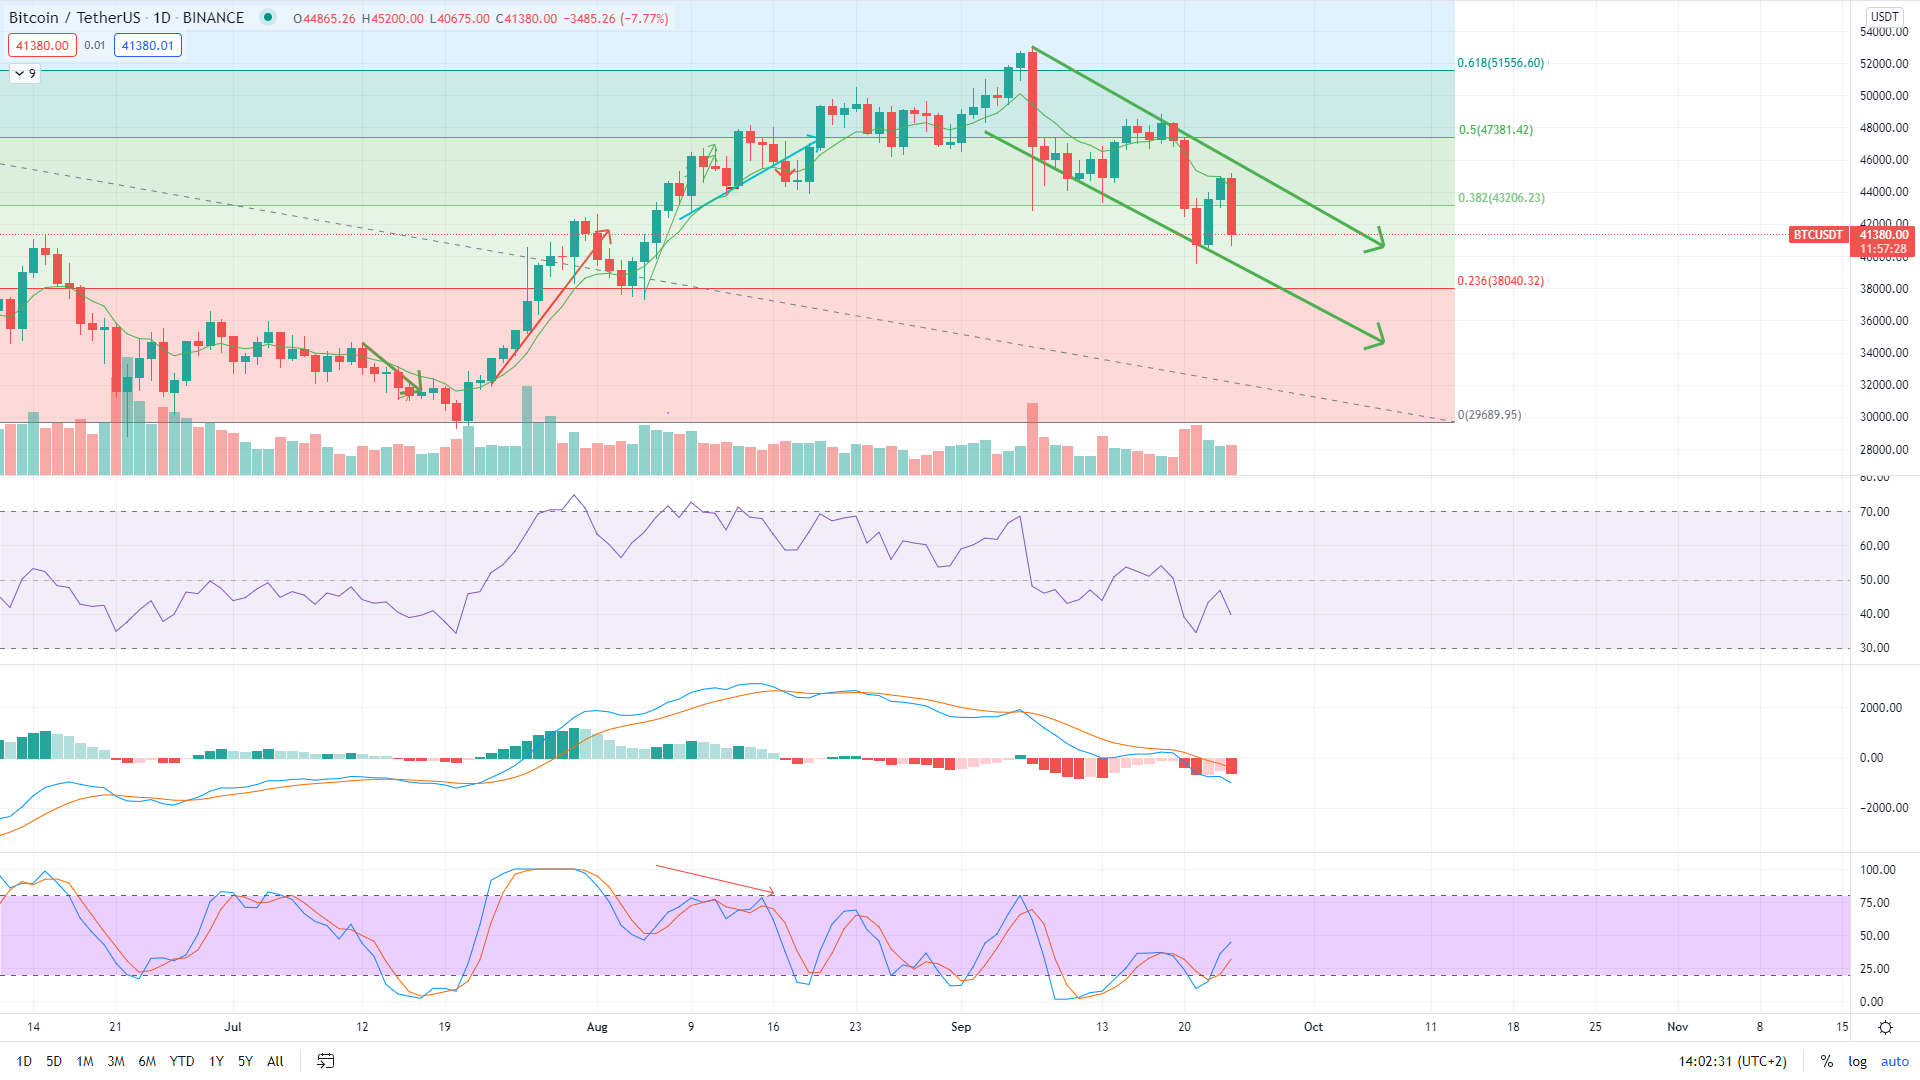The height and width of the screenshot is (1080, 1920).
Task: Click the 0.618 Fibonacci level label
Action: 1500,63
